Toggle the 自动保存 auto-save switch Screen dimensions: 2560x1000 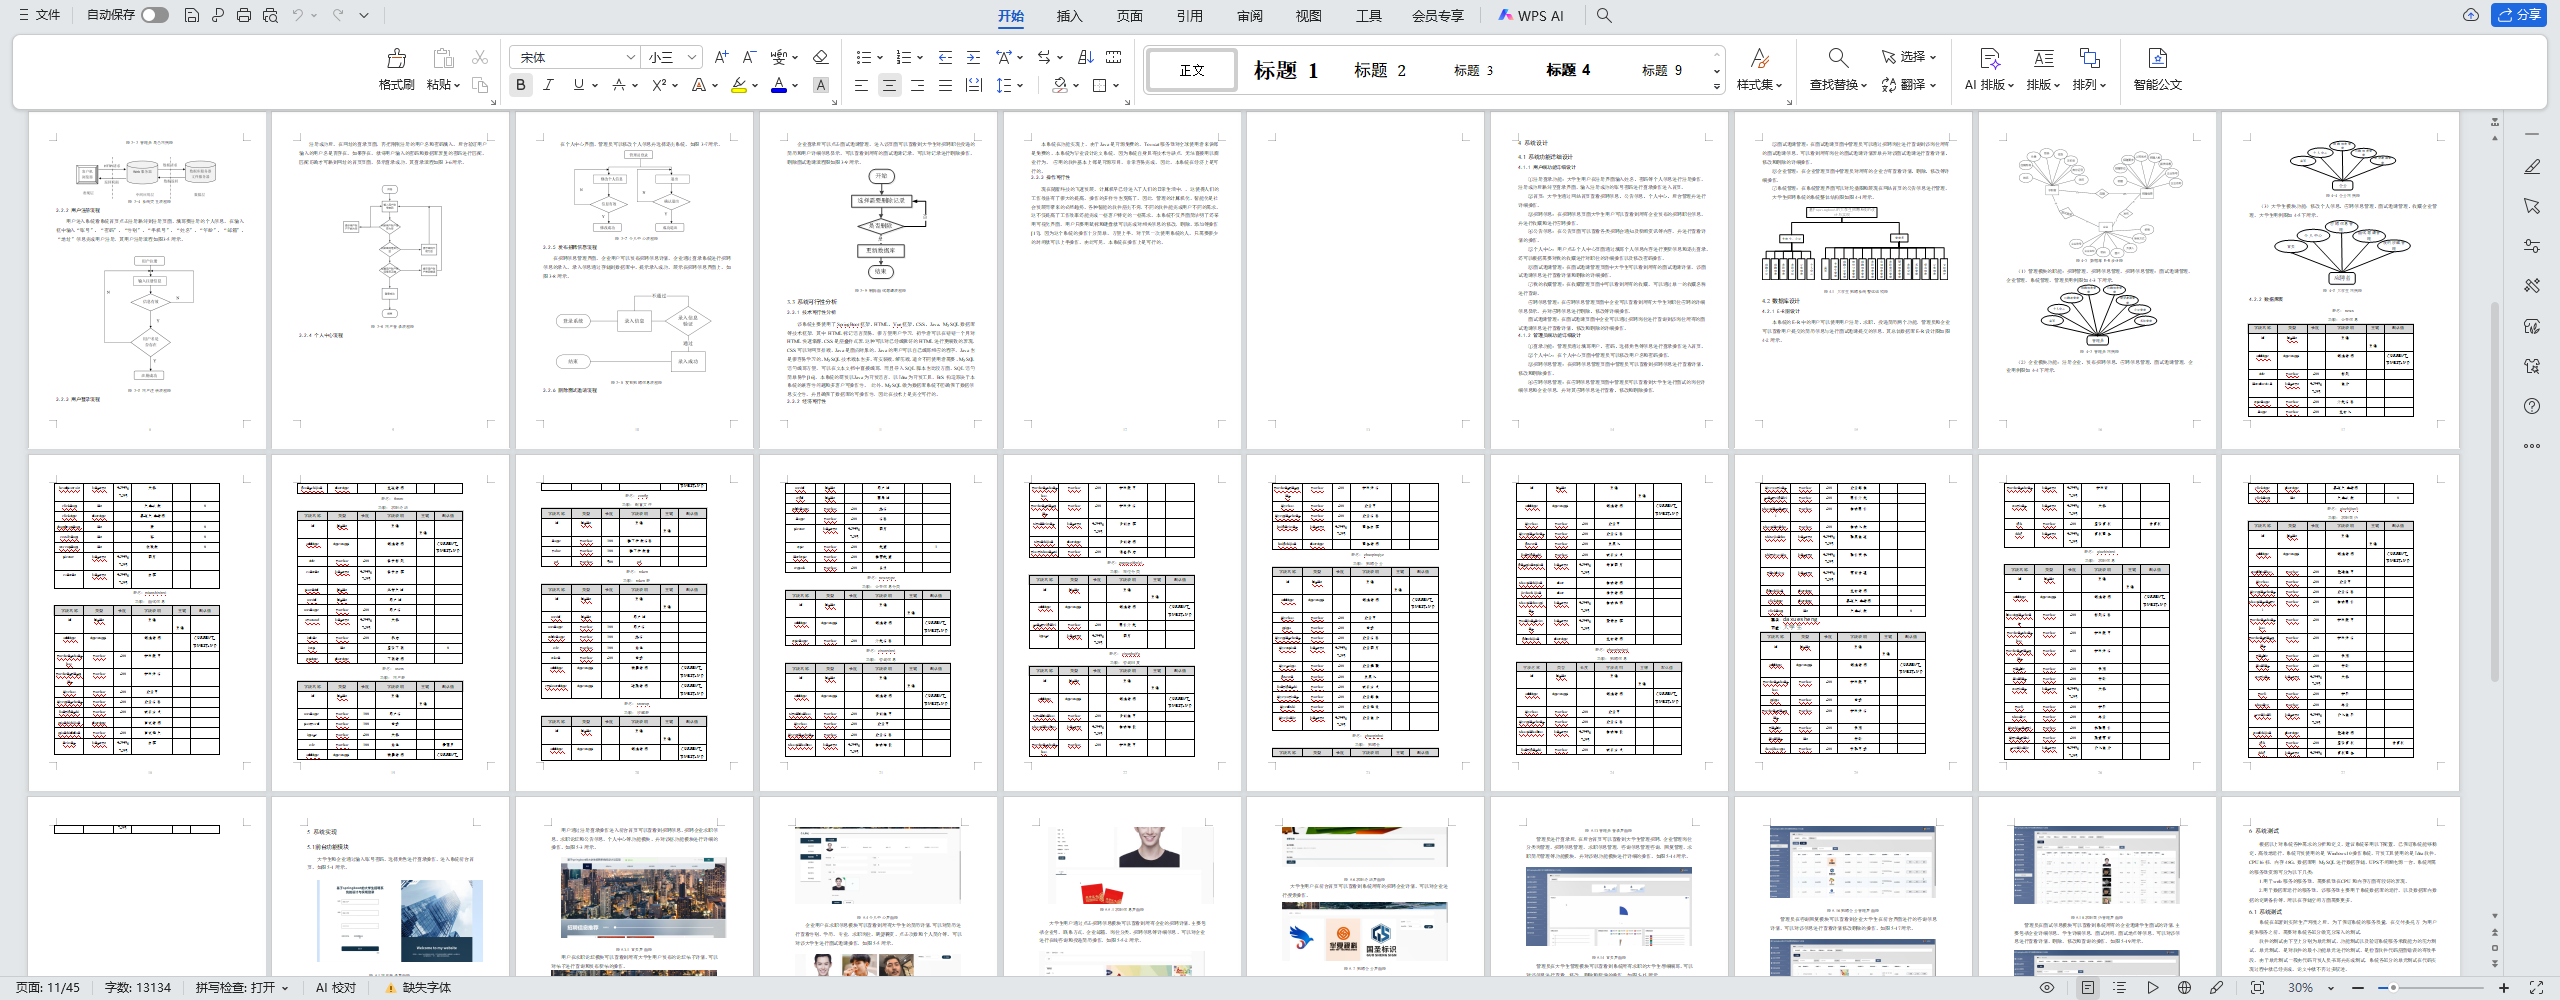point(155,15)
